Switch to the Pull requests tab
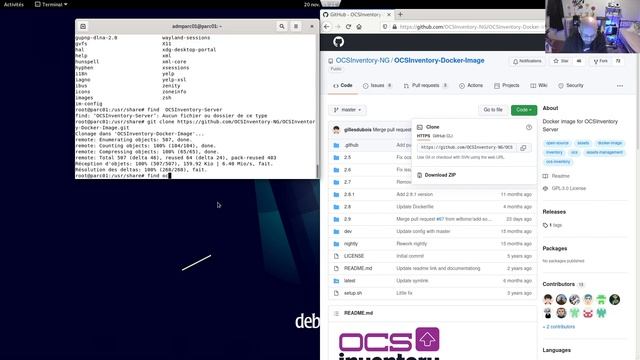Viewport: 640px width, 360px height. [425, 86]
